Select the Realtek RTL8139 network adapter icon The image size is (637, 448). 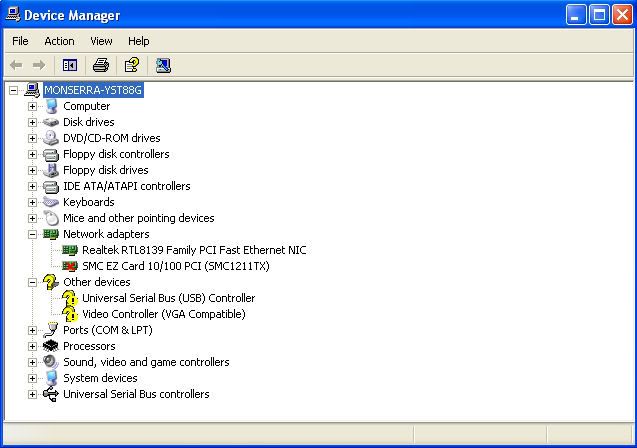(x=70, y=250)
